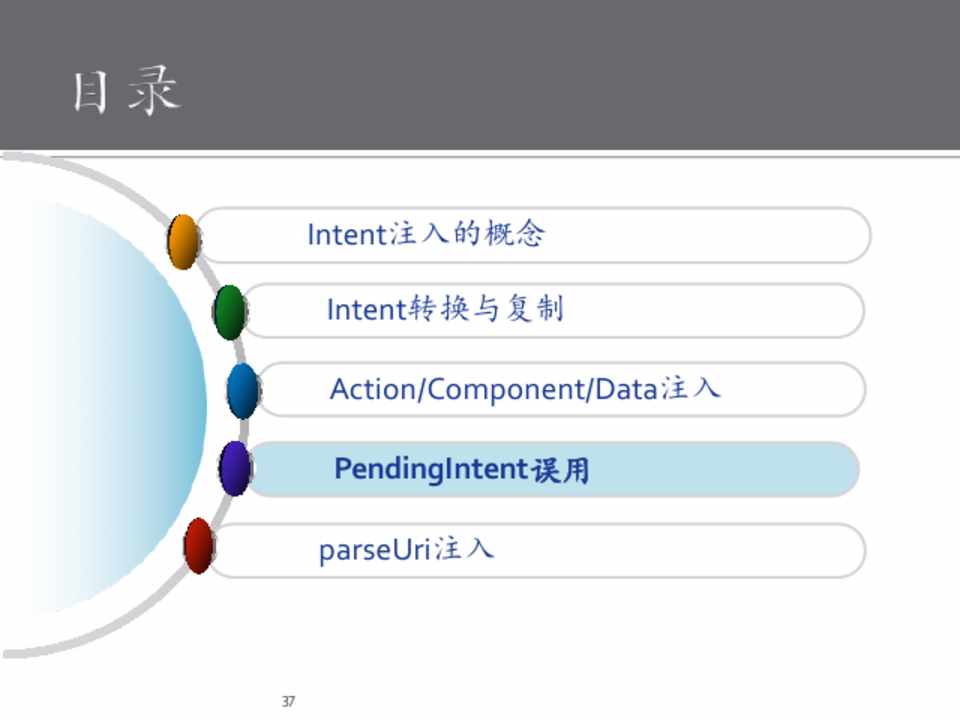960x720 pixels.
Task: Click the 目录 slide title
Action: pyautogui.click(x=126, y=92)
